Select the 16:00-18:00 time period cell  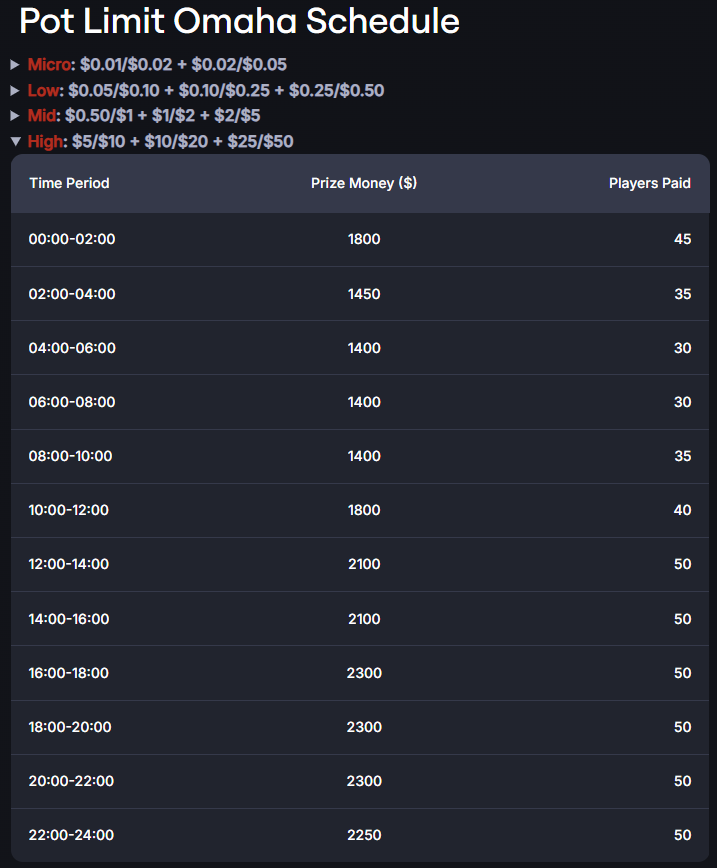click(69, 673)
